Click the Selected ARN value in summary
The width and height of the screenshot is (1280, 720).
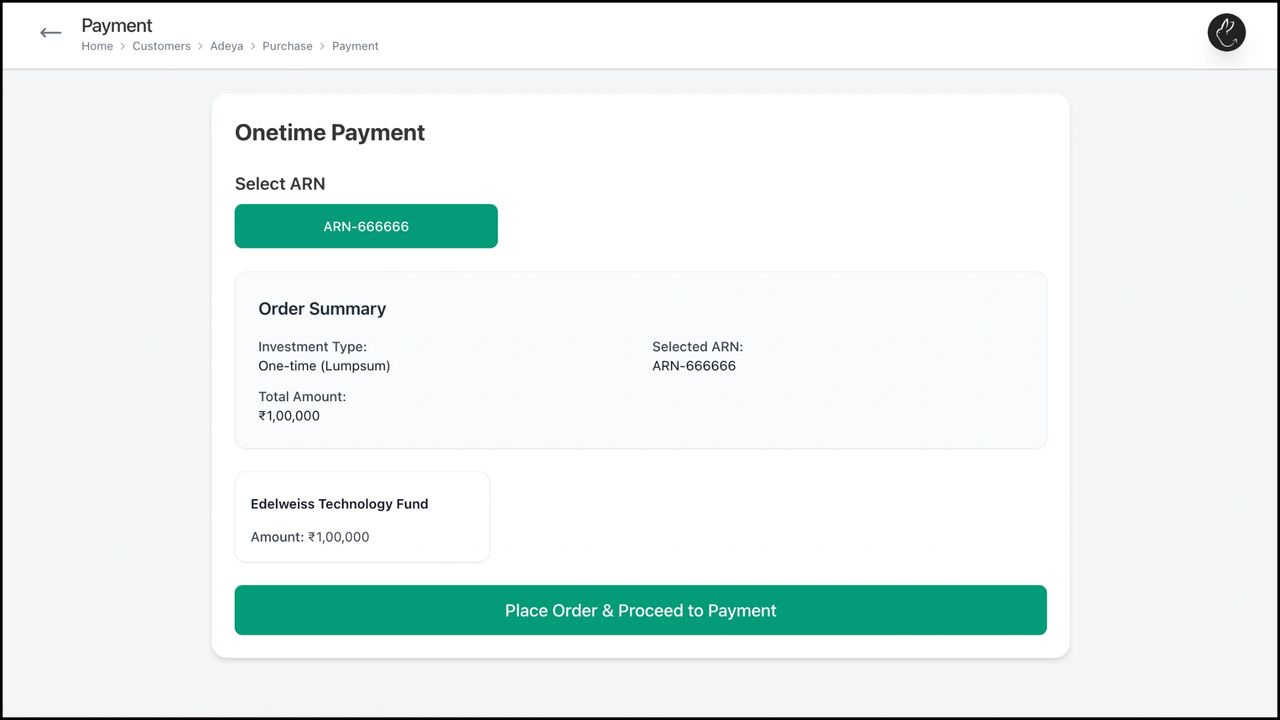point(694,366)
